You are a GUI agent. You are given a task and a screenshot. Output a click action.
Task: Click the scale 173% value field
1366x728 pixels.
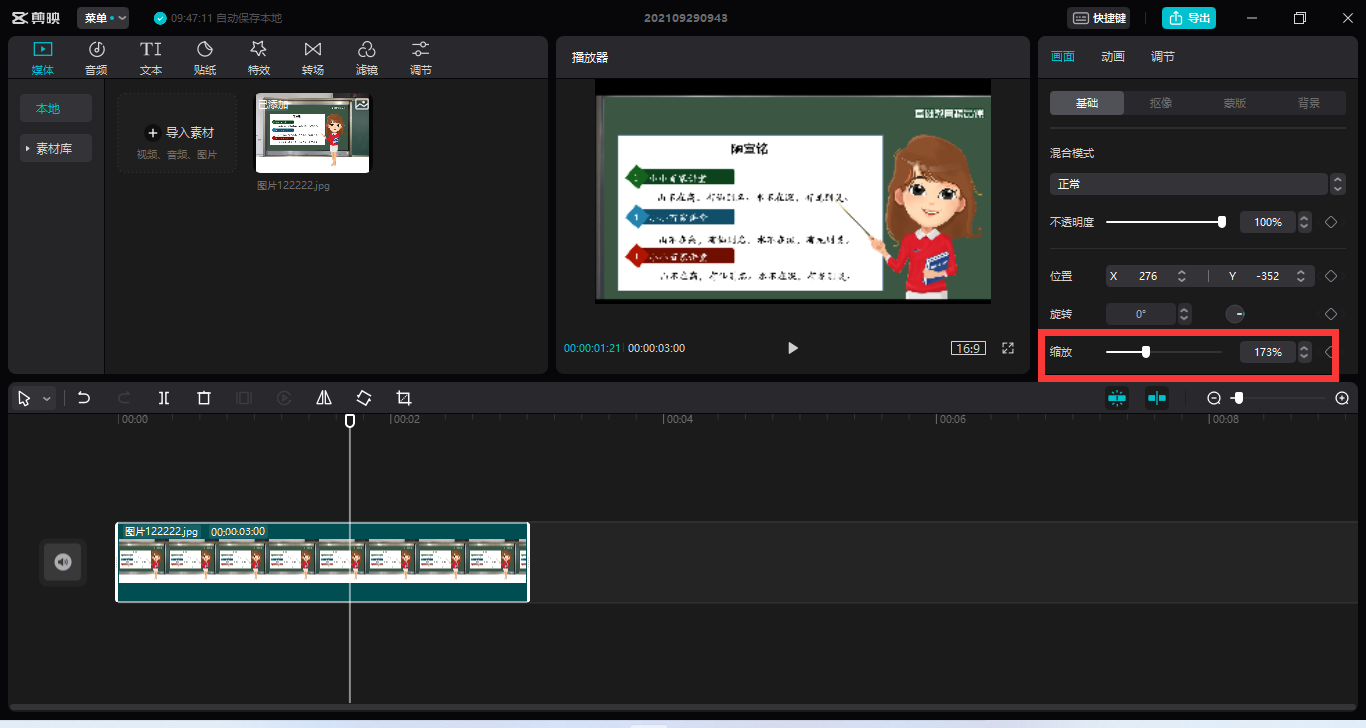(x=1268, y=352)
